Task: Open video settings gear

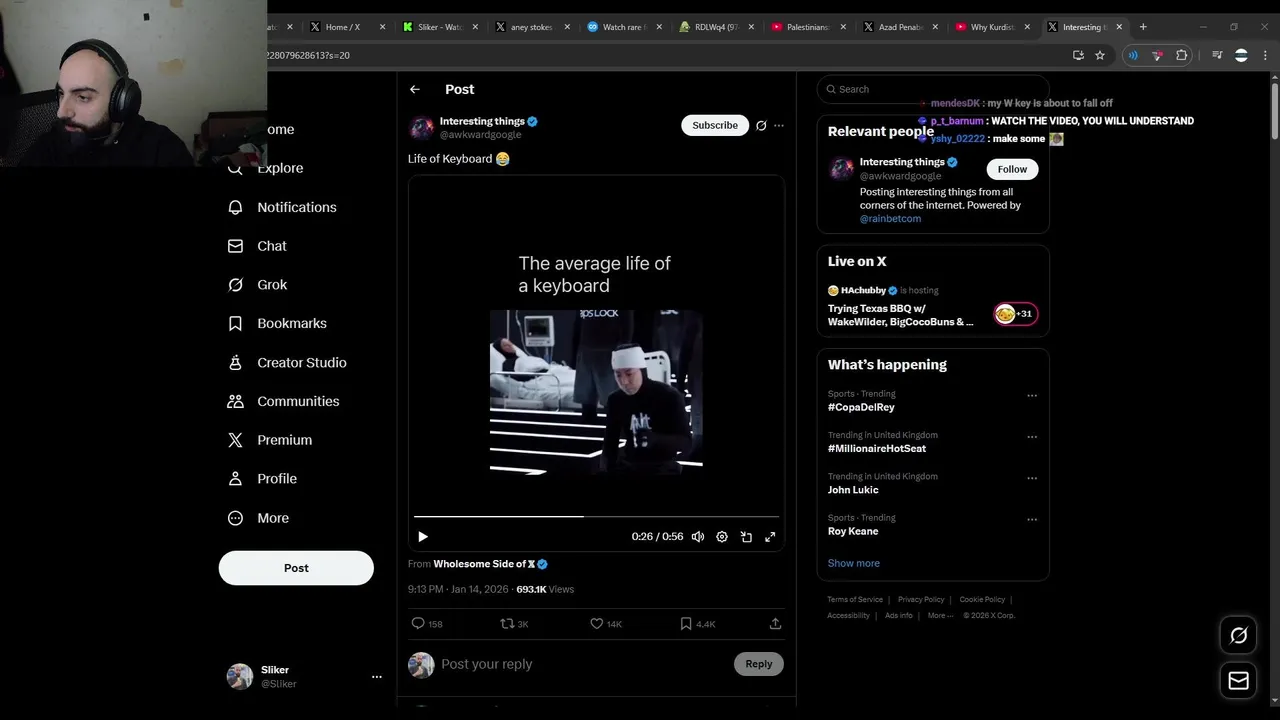Action: point(722,537)
